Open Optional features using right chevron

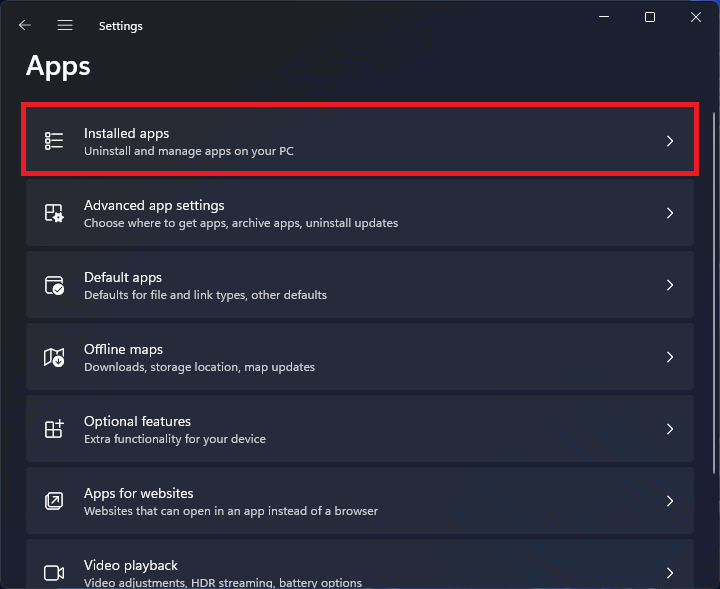[x=670, y=429]
